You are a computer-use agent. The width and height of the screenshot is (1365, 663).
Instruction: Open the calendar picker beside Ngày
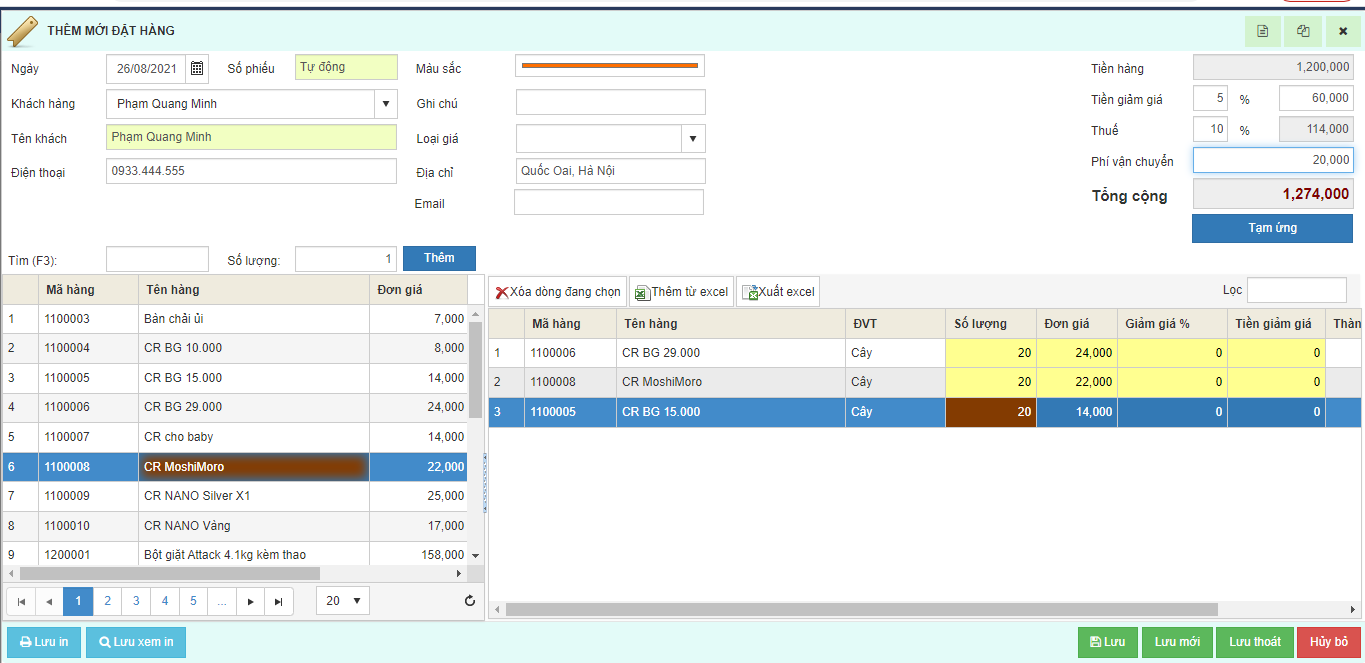[x=197, y=68]
